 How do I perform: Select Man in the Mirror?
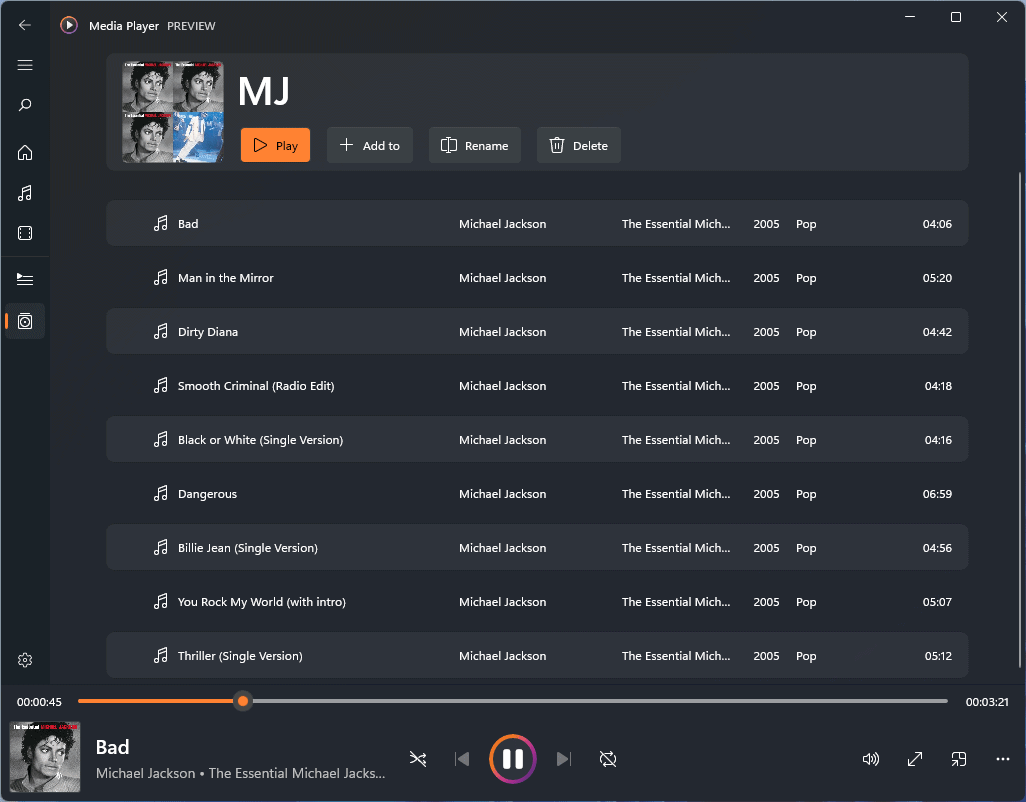(x=537, y=277)
